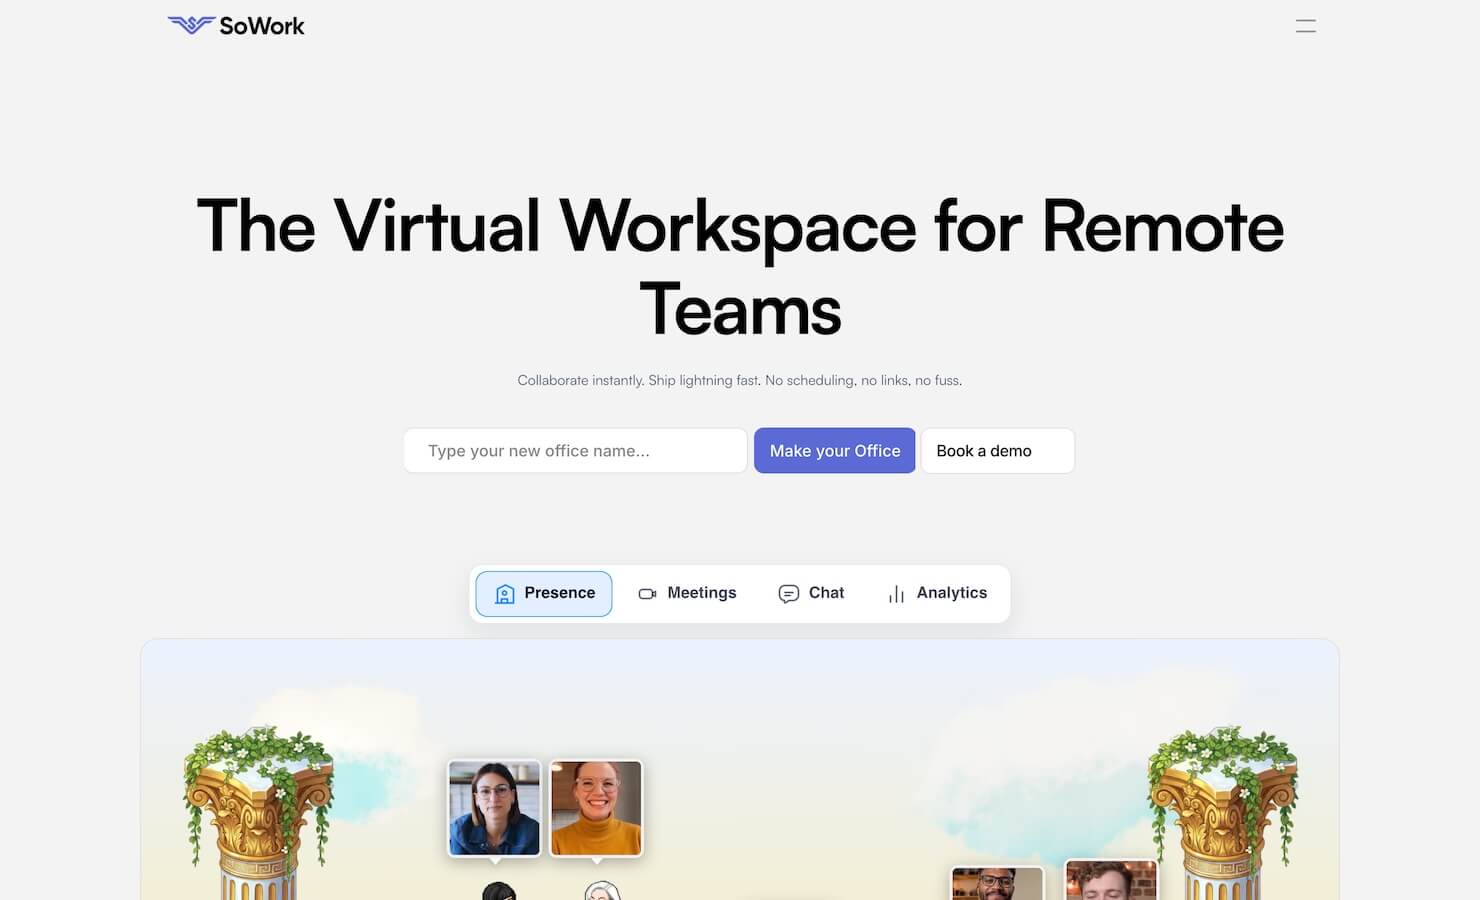Switch to the Meetings tab label

point(701,593)
